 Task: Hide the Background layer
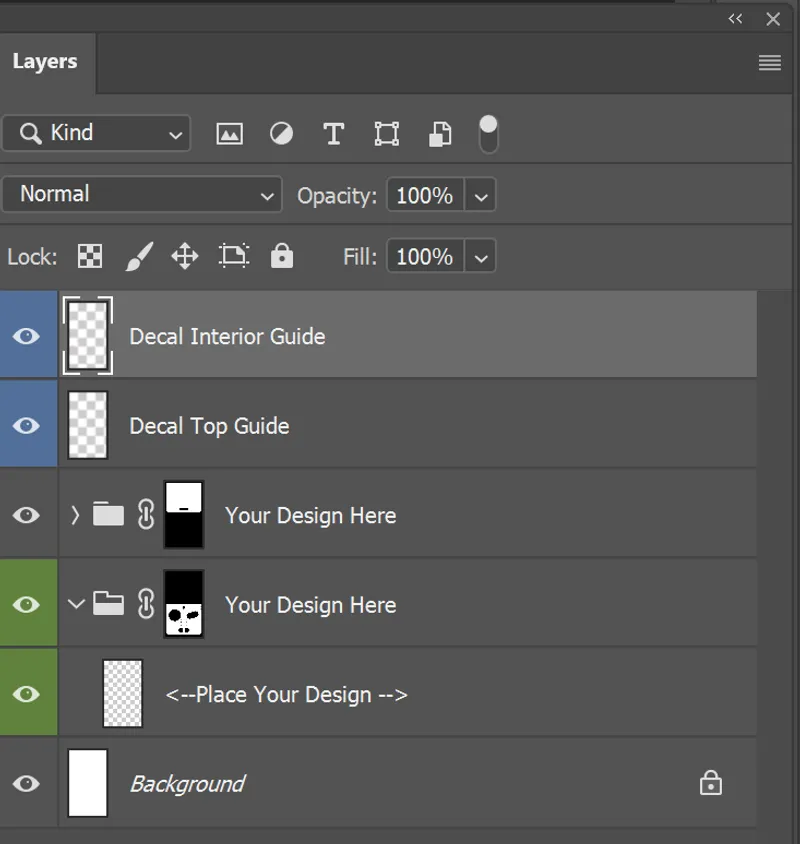point(27,784)
